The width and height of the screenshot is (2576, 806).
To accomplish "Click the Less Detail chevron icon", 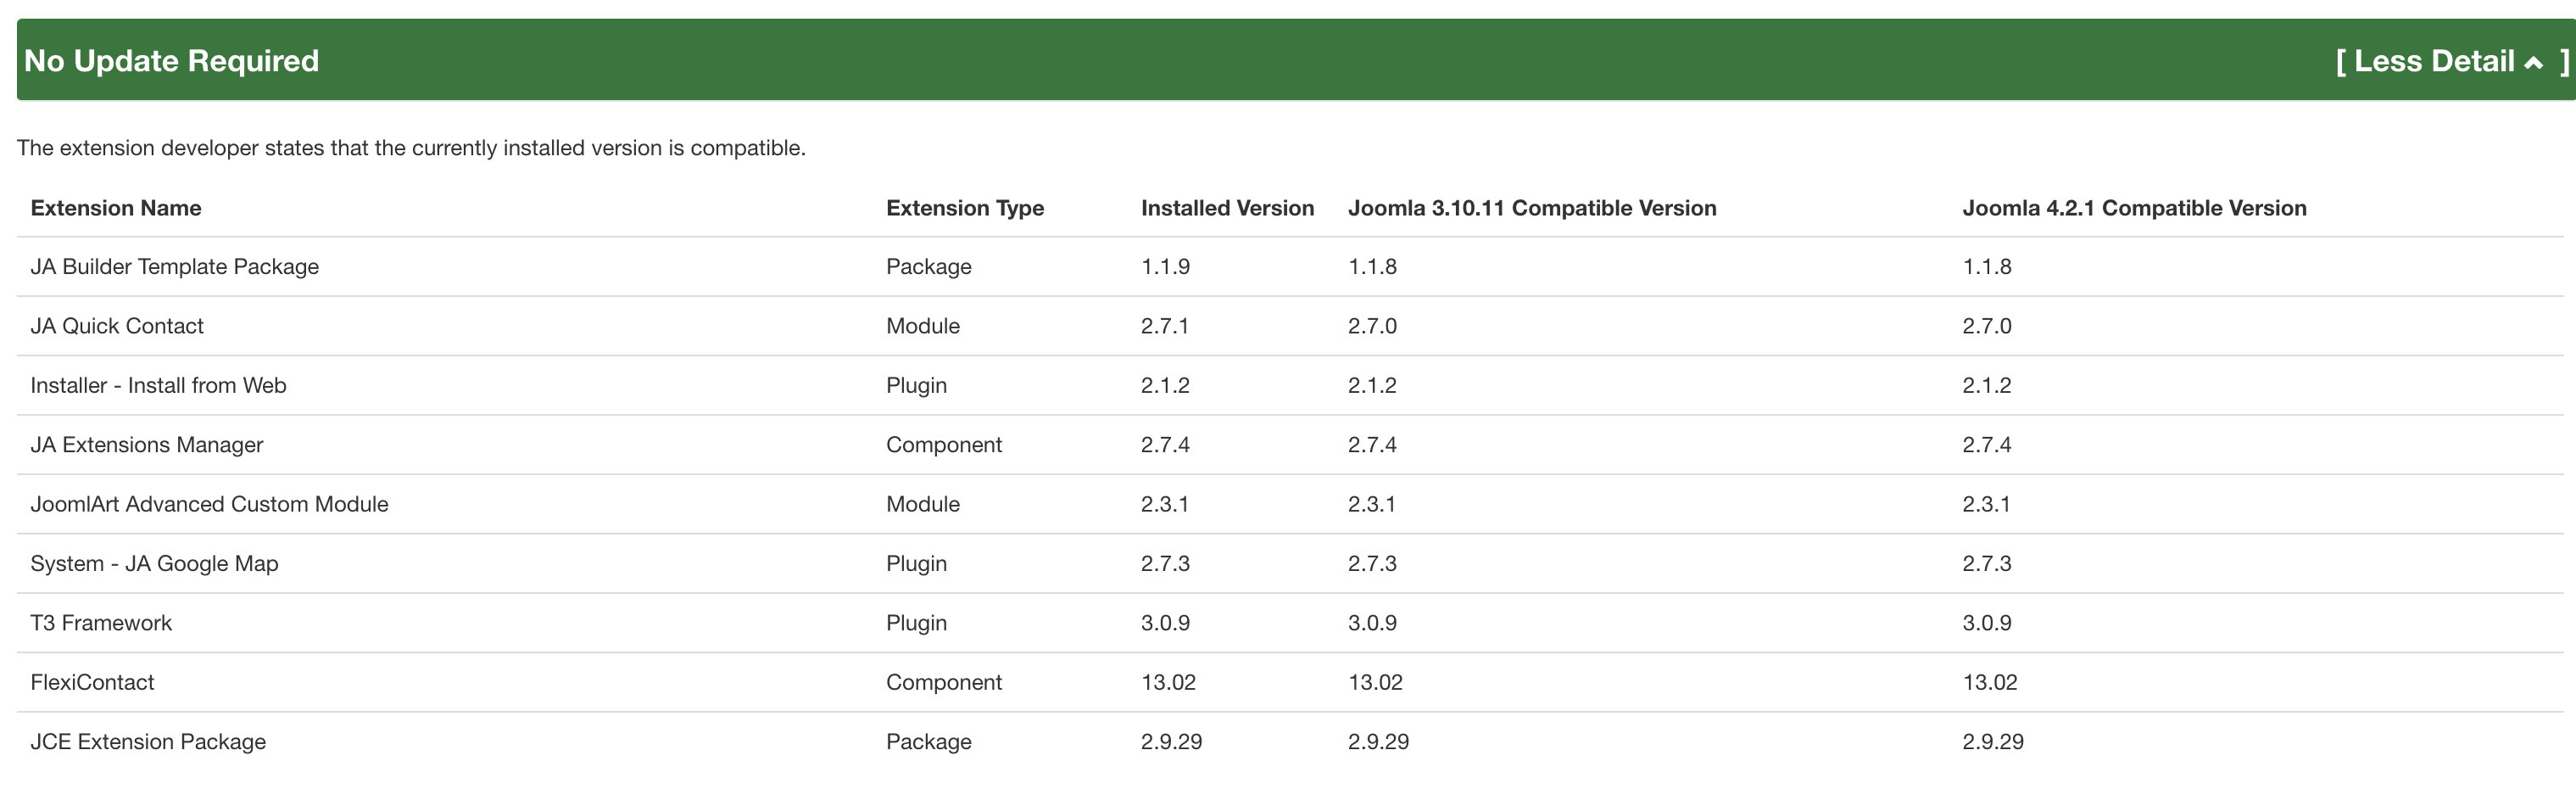I will tap(2533, 63).
